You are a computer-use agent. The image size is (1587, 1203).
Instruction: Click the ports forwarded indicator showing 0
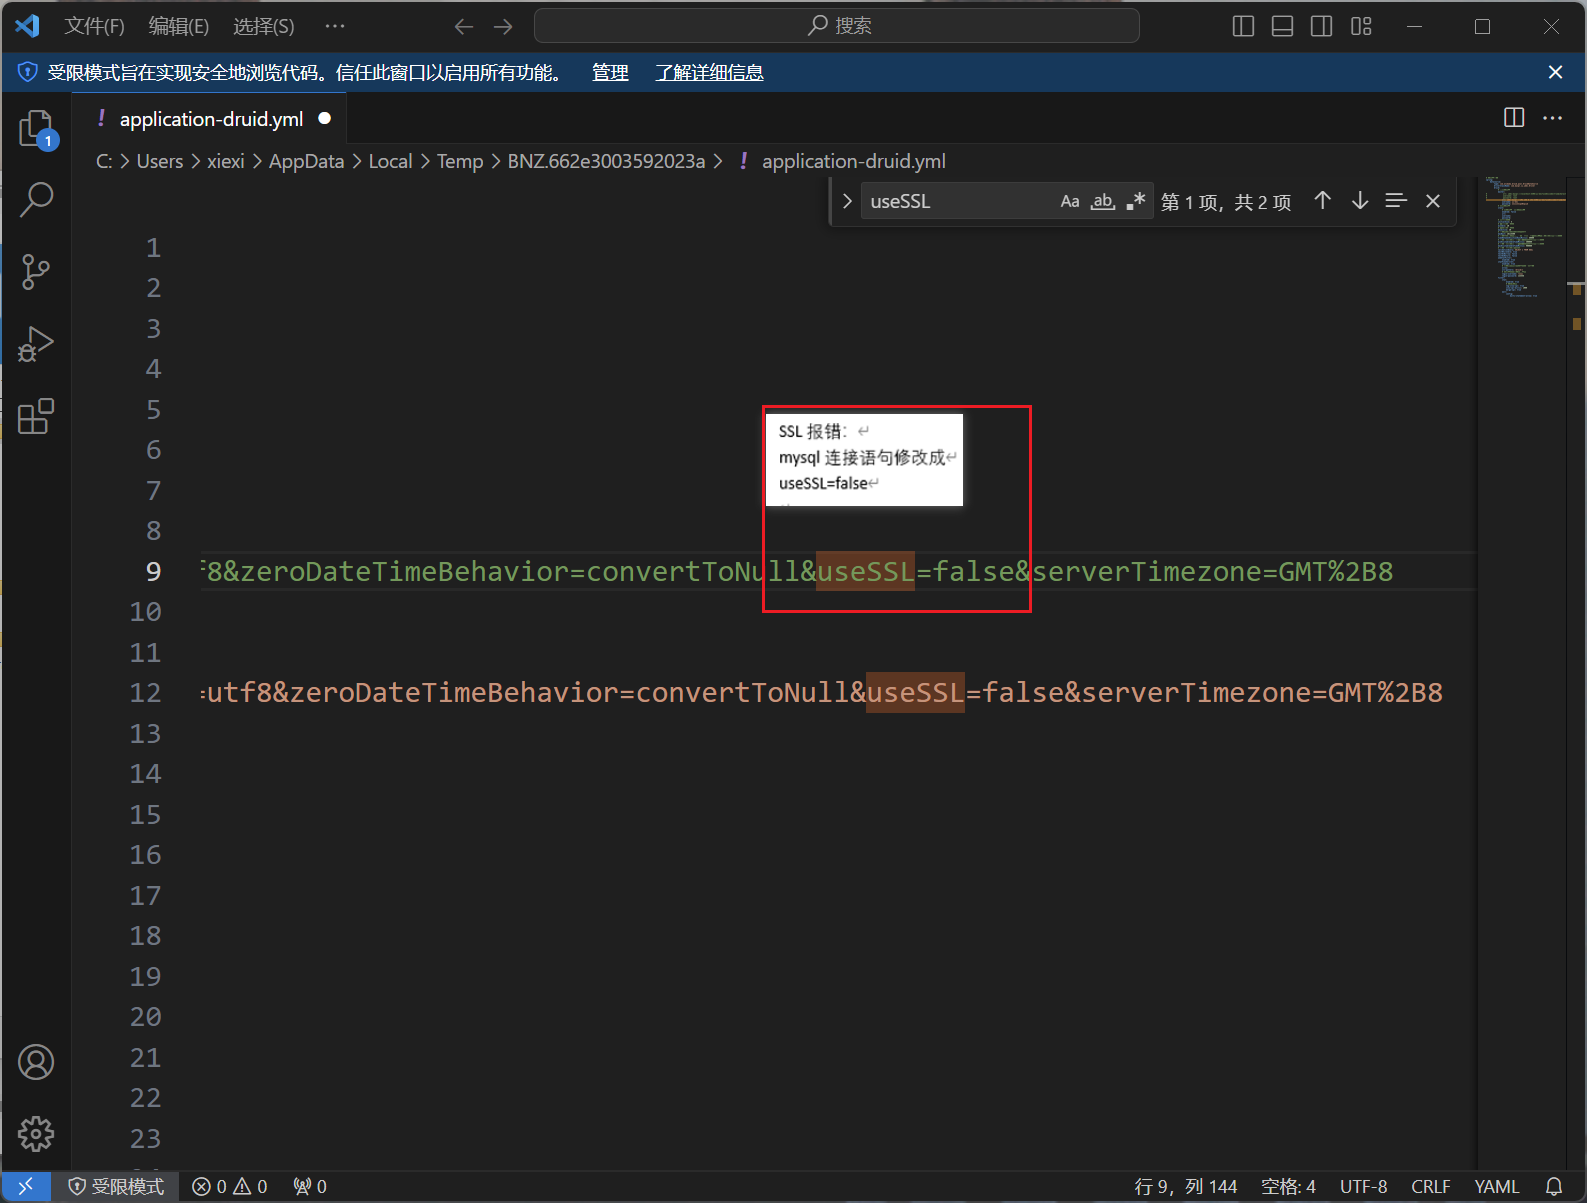click(x=310, y=1186)
